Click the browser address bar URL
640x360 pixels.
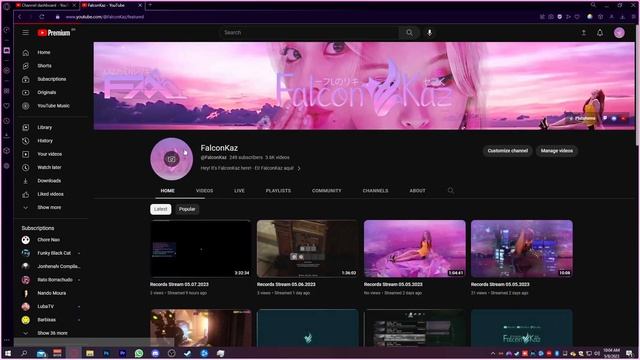coord(105,17)
